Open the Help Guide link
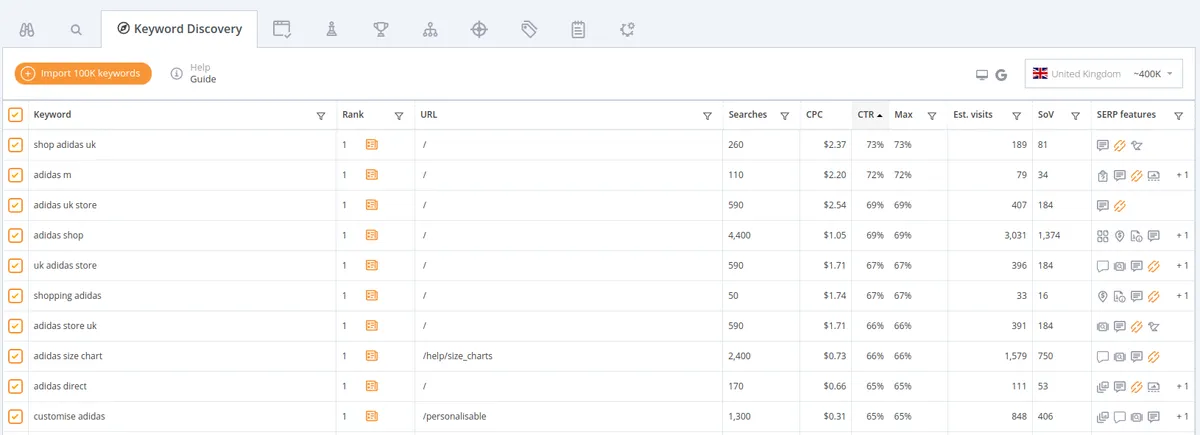1200x435 pixels. pos(203,79)
